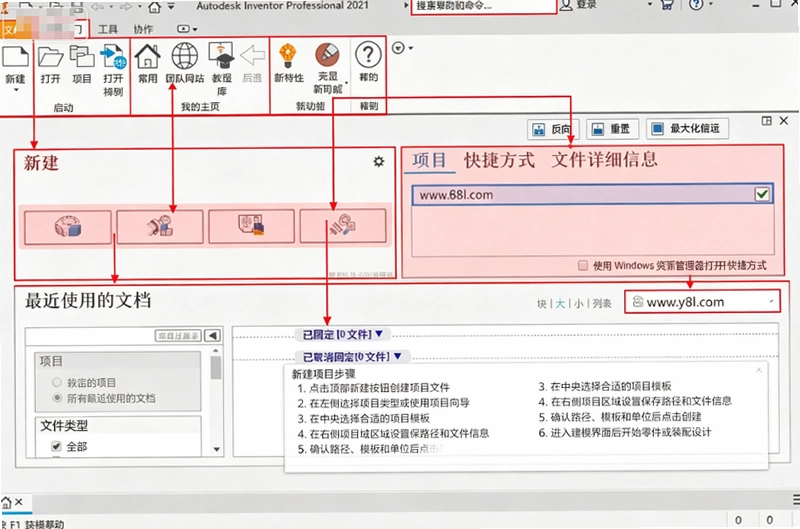Click the filter panel scrollbar thumb

(216, 367)
